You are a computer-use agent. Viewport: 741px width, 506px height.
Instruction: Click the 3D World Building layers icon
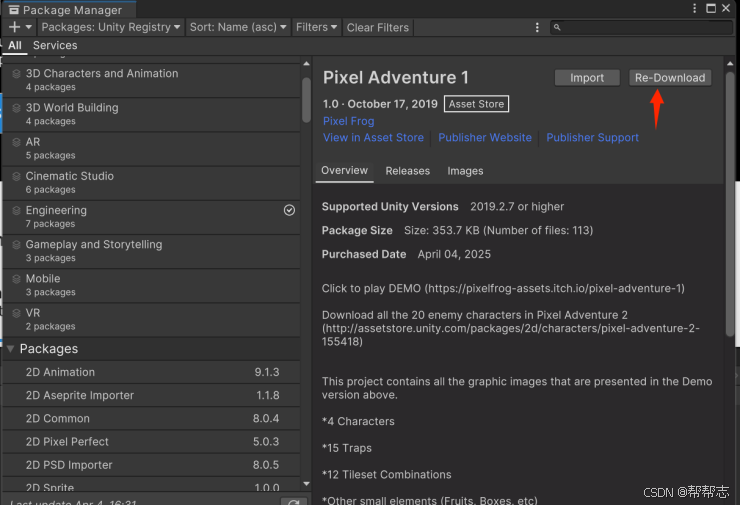click(x=16, y=108)
